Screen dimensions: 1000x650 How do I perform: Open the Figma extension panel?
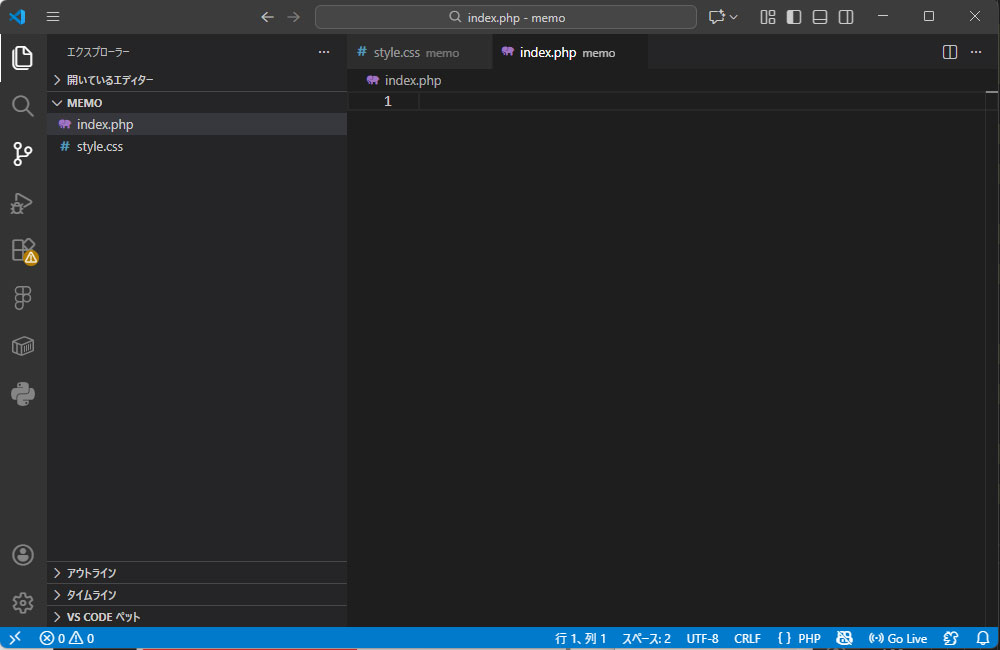(x=22, y=298)
